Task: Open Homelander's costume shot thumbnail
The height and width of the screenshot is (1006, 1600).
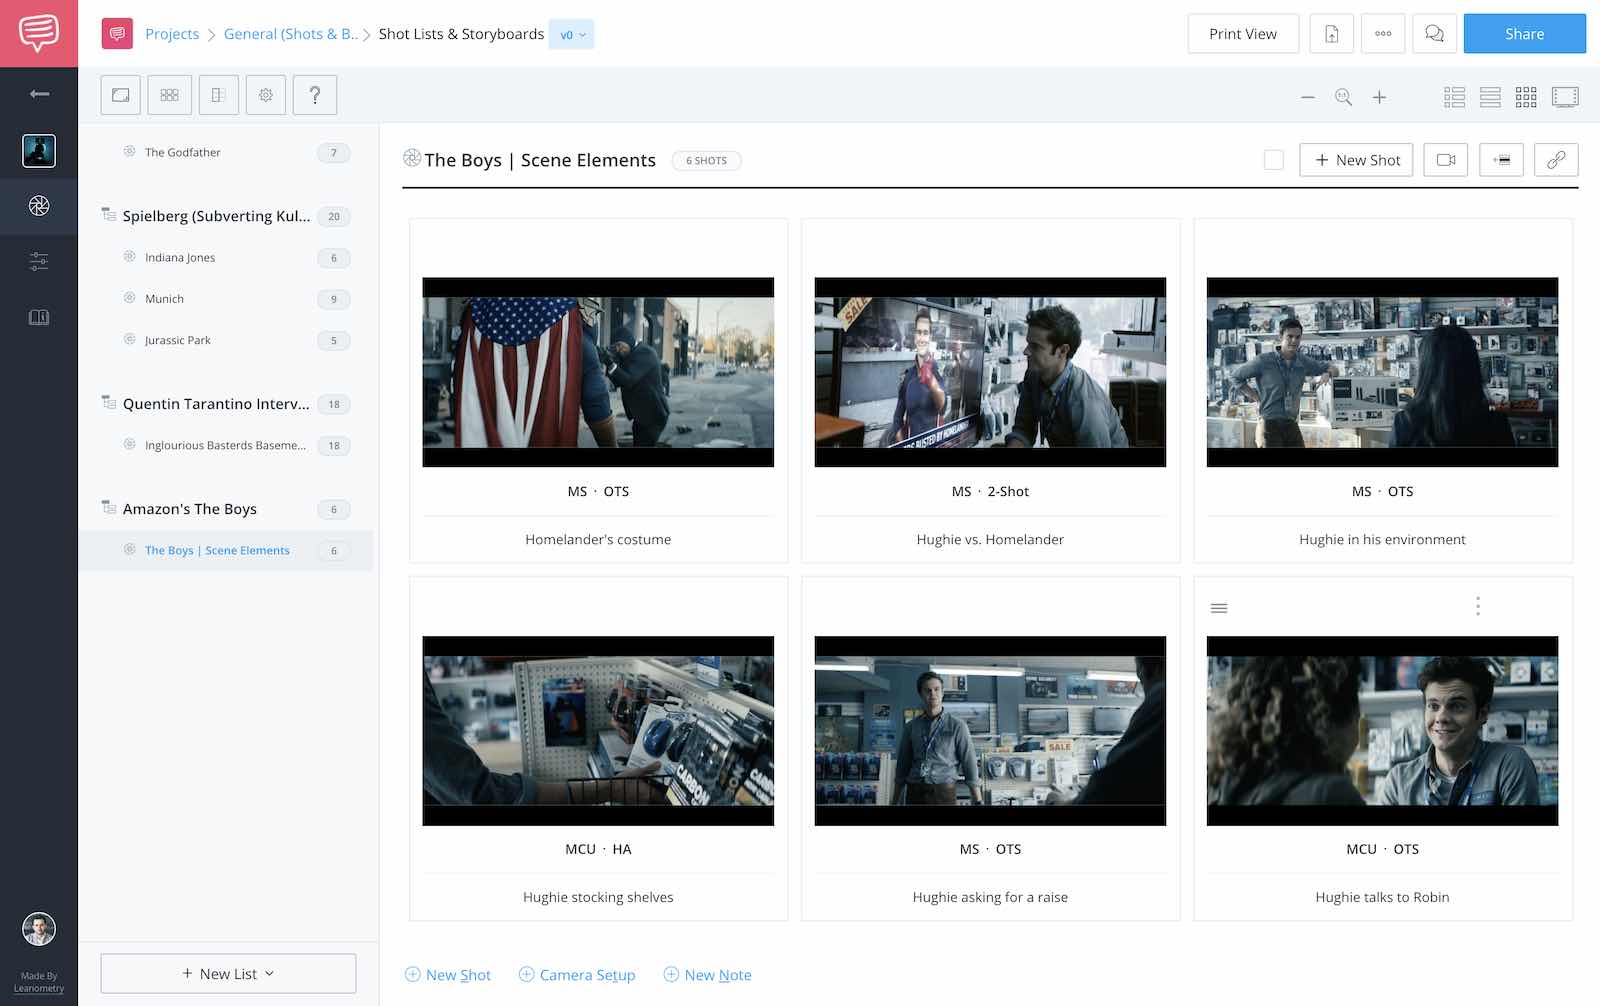Action: tap(598, 372)
